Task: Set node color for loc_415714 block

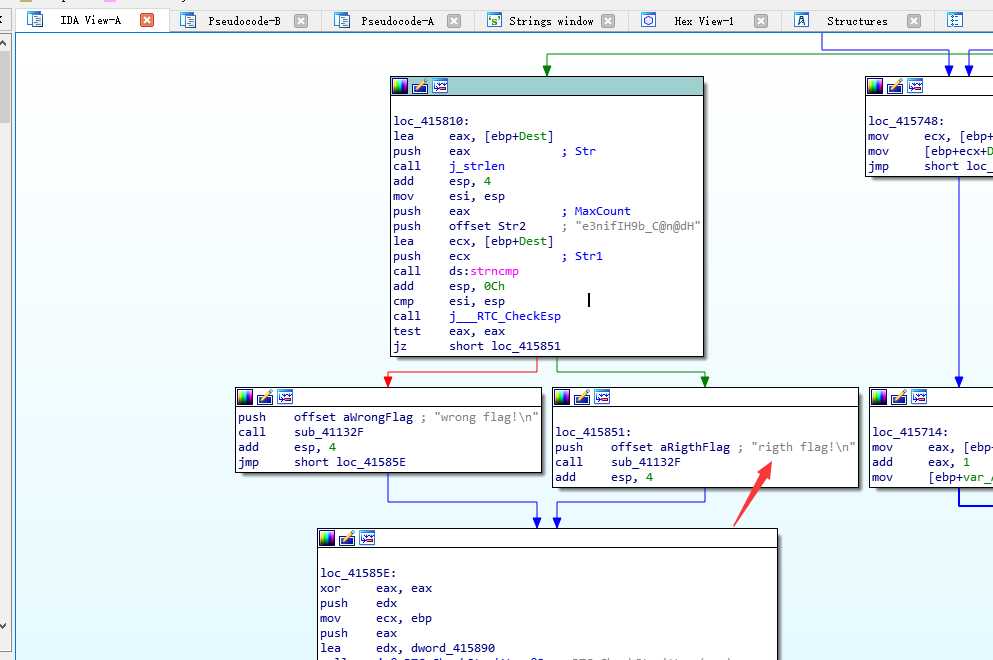Action: [879, 397]
